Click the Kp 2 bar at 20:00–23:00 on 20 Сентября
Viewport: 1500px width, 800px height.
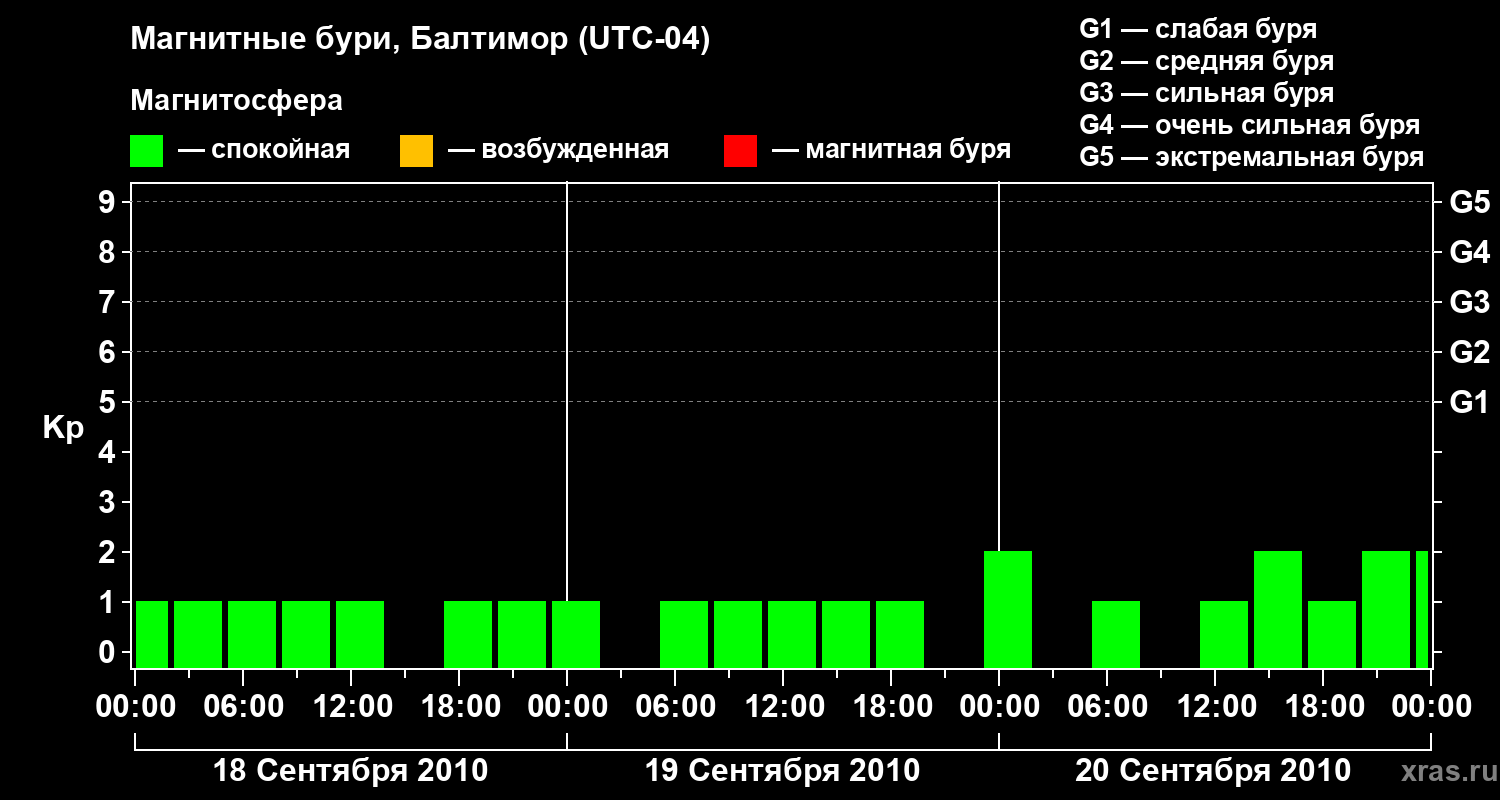1386,609
